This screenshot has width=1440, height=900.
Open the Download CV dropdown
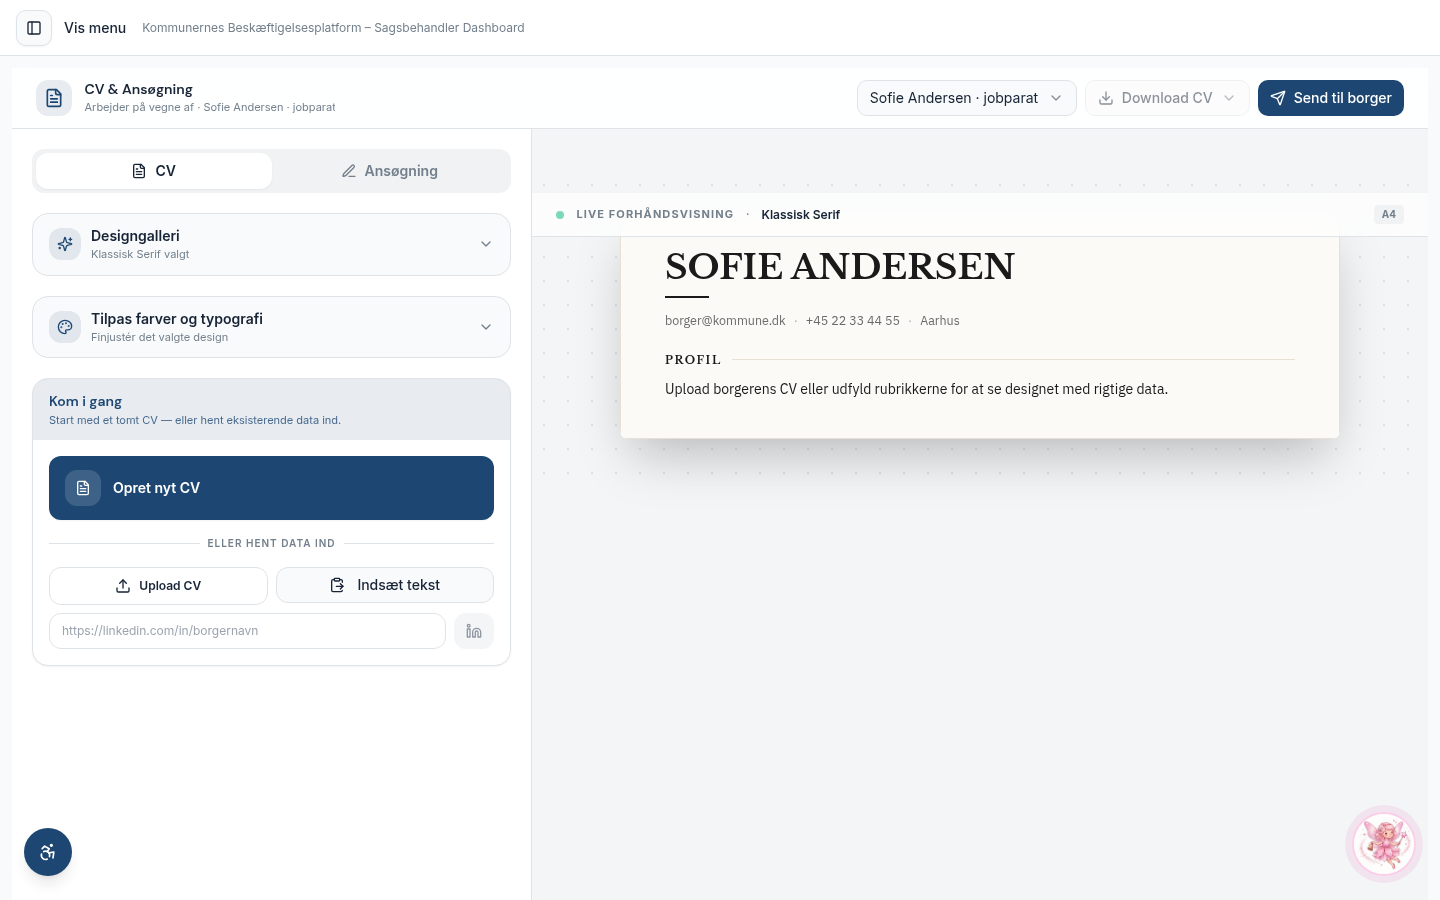point(1167,98)
